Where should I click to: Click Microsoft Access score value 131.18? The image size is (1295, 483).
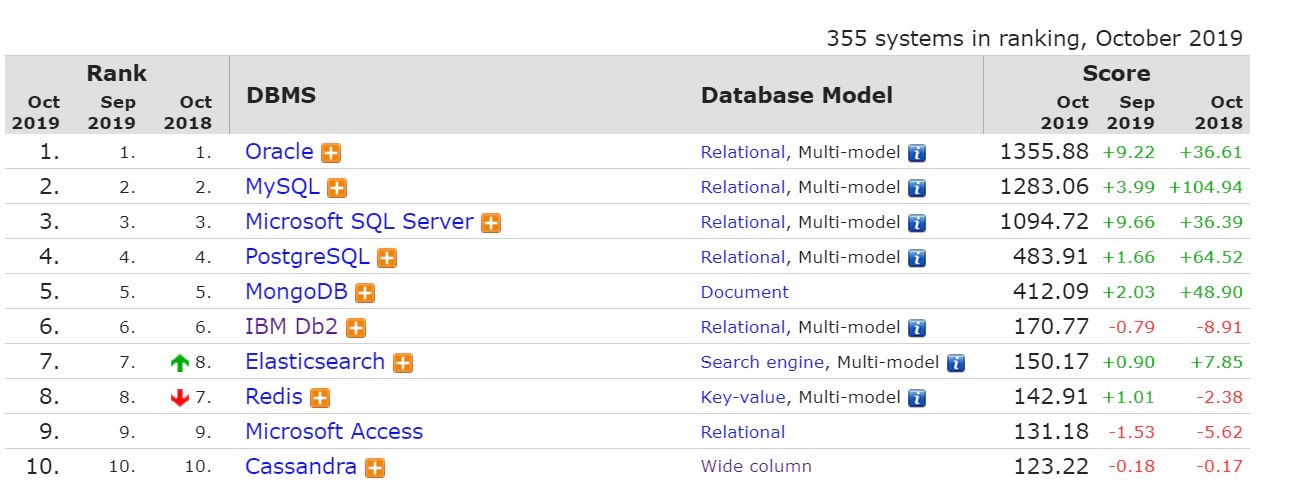pos(1053,432)
